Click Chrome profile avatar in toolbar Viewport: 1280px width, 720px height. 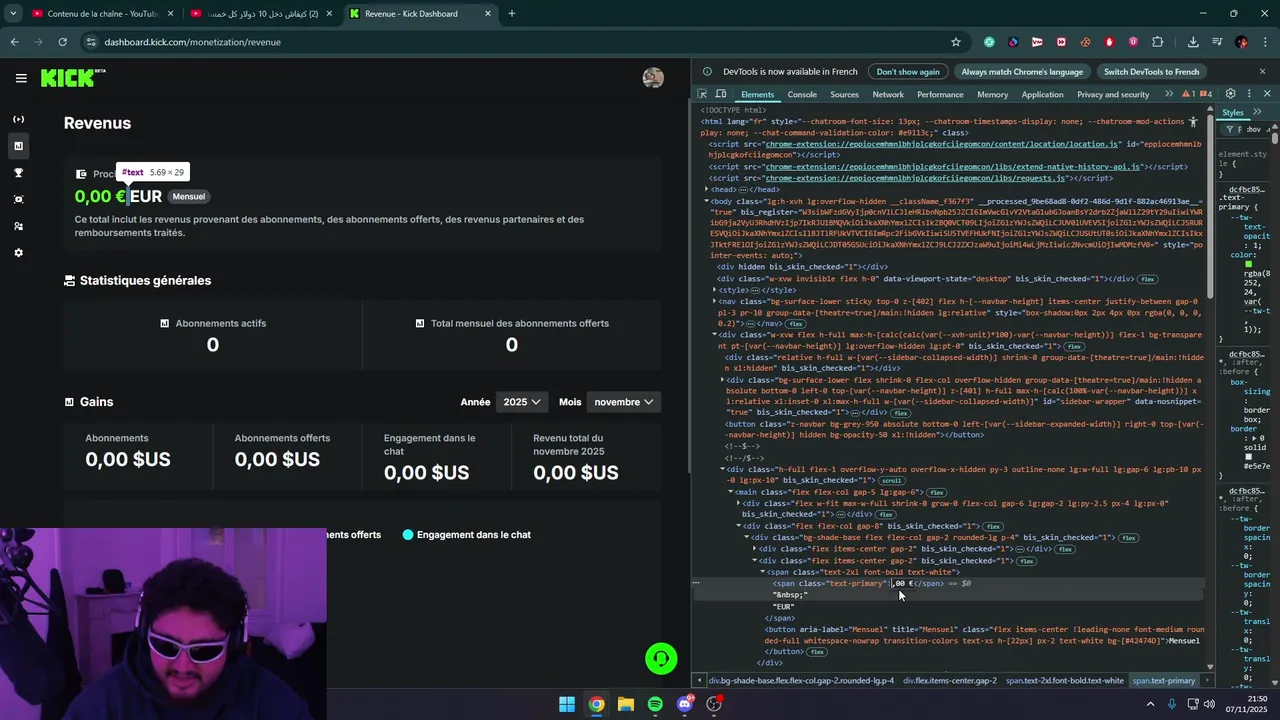(1241, 42)
